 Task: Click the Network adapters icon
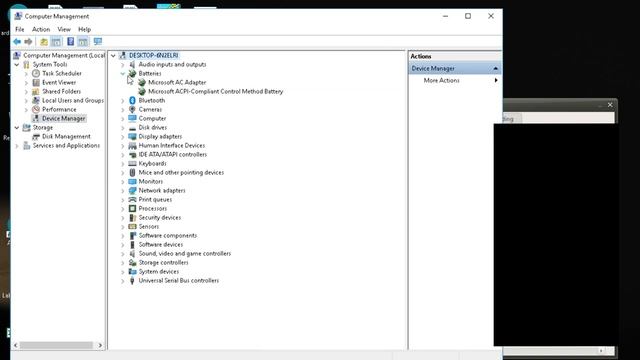click(132, 190)
